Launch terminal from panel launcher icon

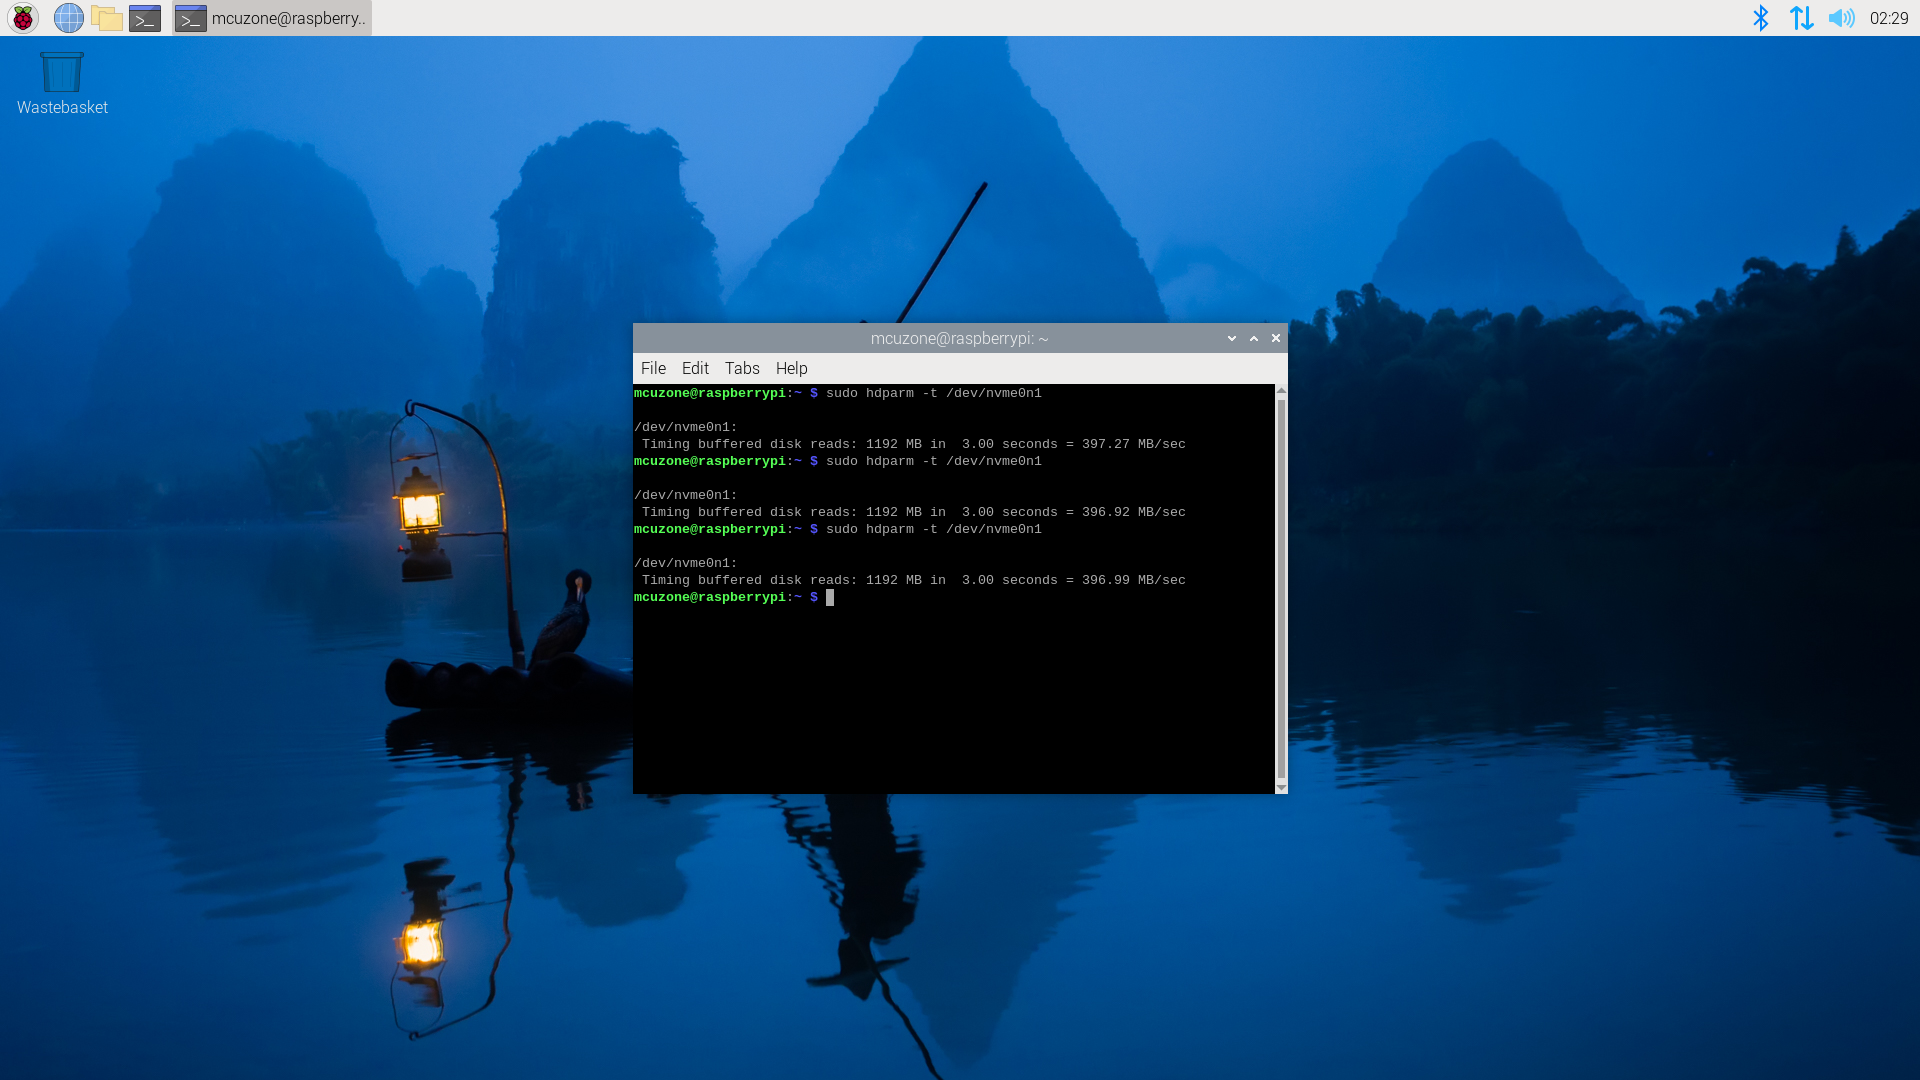145,18
